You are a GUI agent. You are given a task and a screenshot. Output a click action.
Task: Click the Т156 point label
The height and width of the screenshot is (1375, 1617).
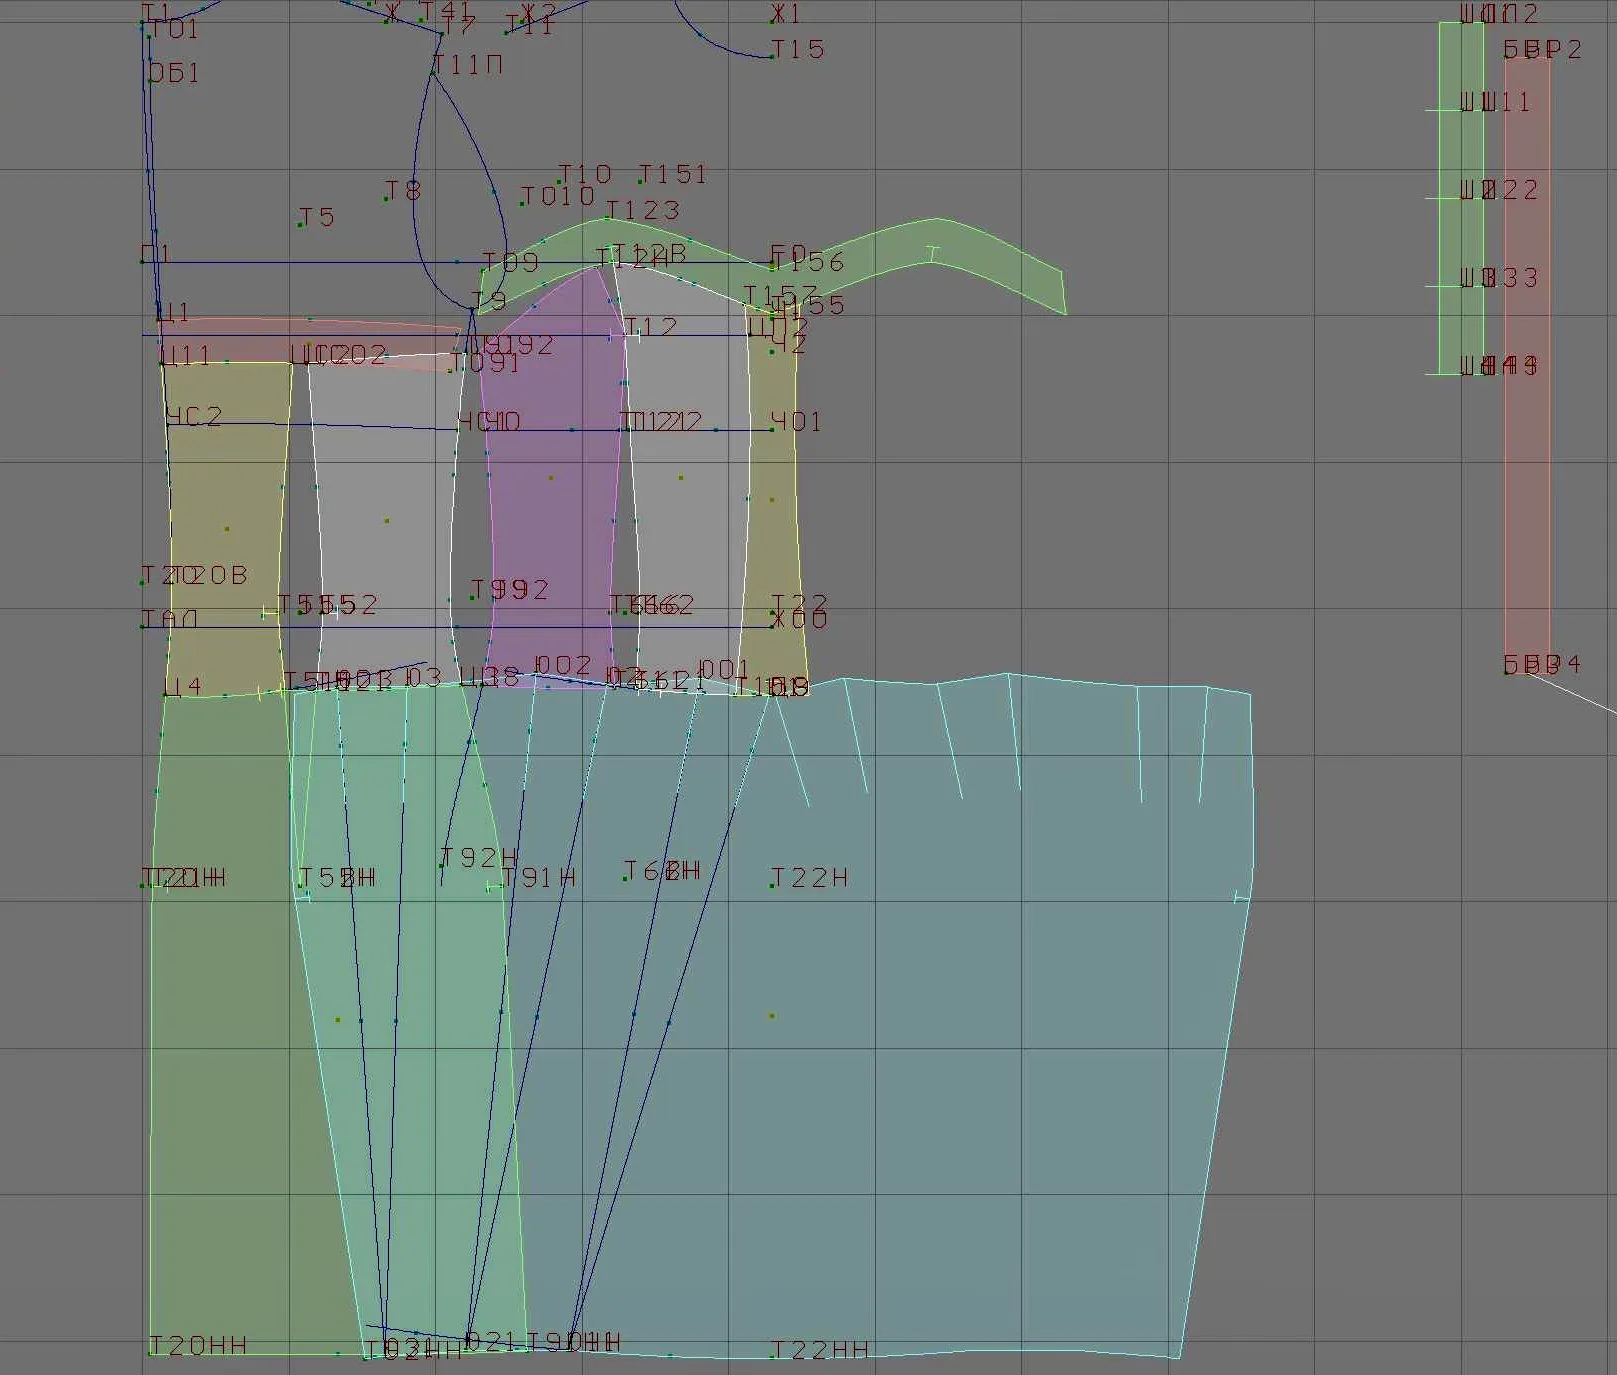click(810, 262)
